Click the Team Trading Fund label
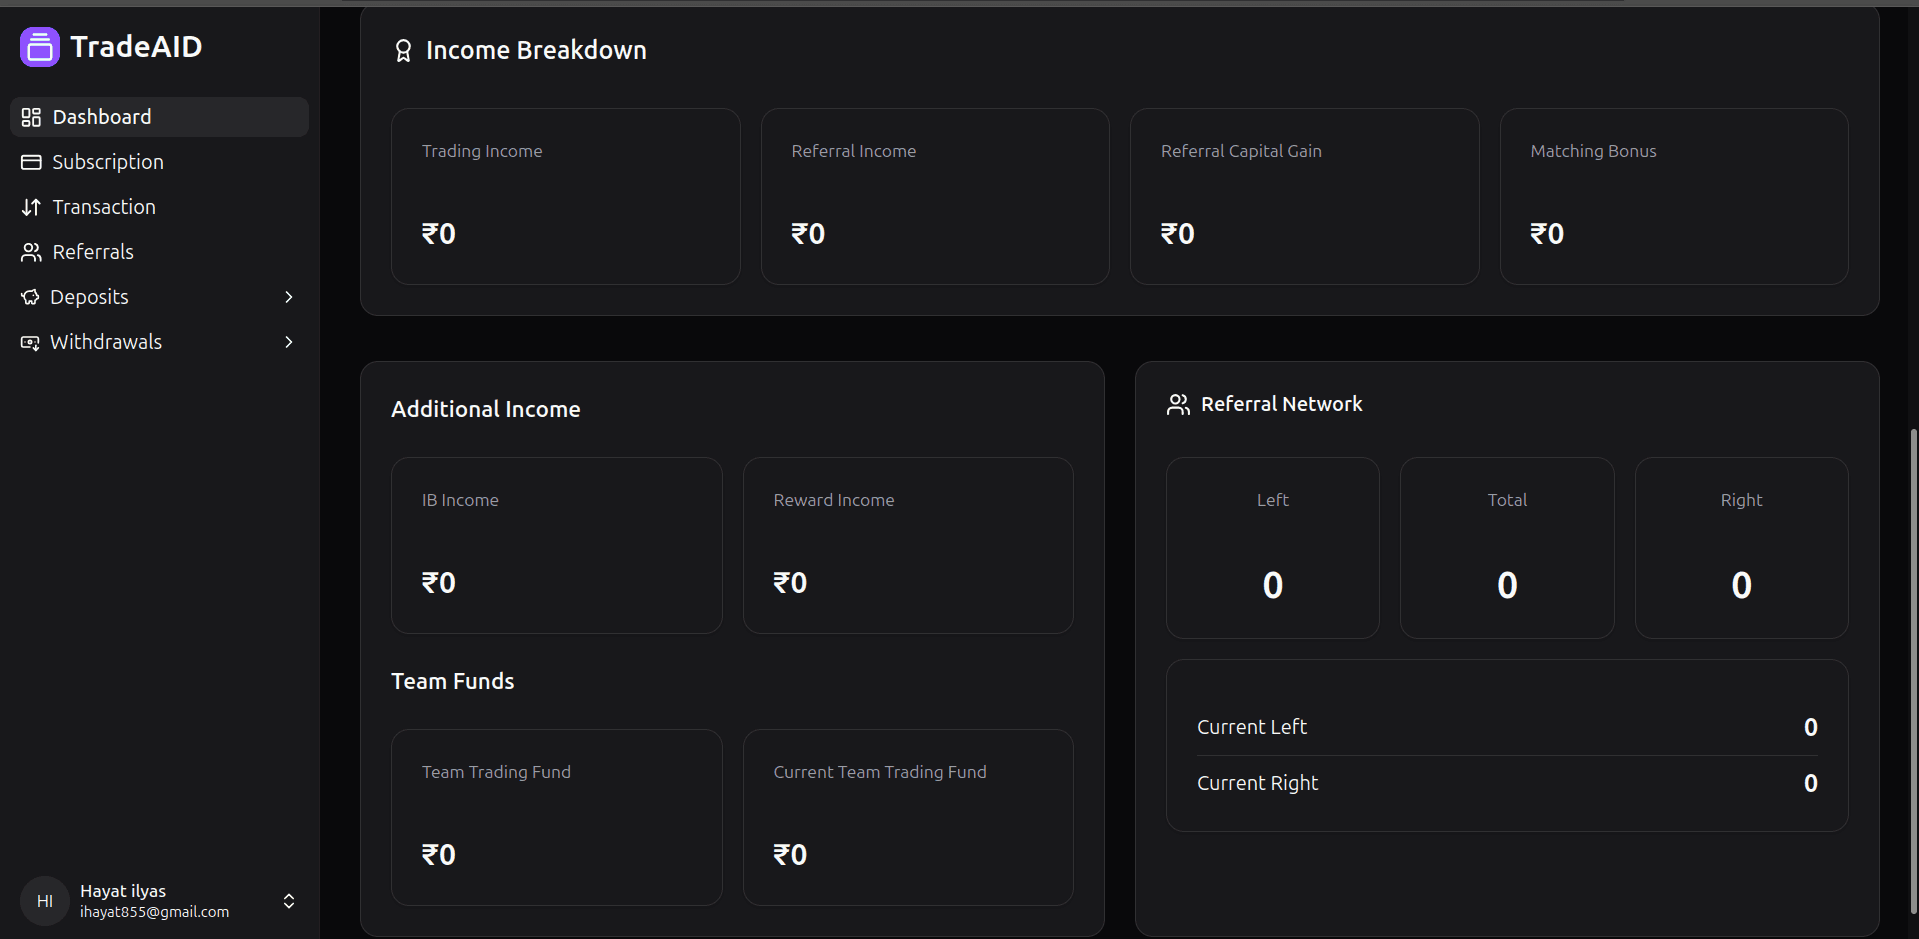Viewport: 1919px width, 939px height. coord(496,772)
